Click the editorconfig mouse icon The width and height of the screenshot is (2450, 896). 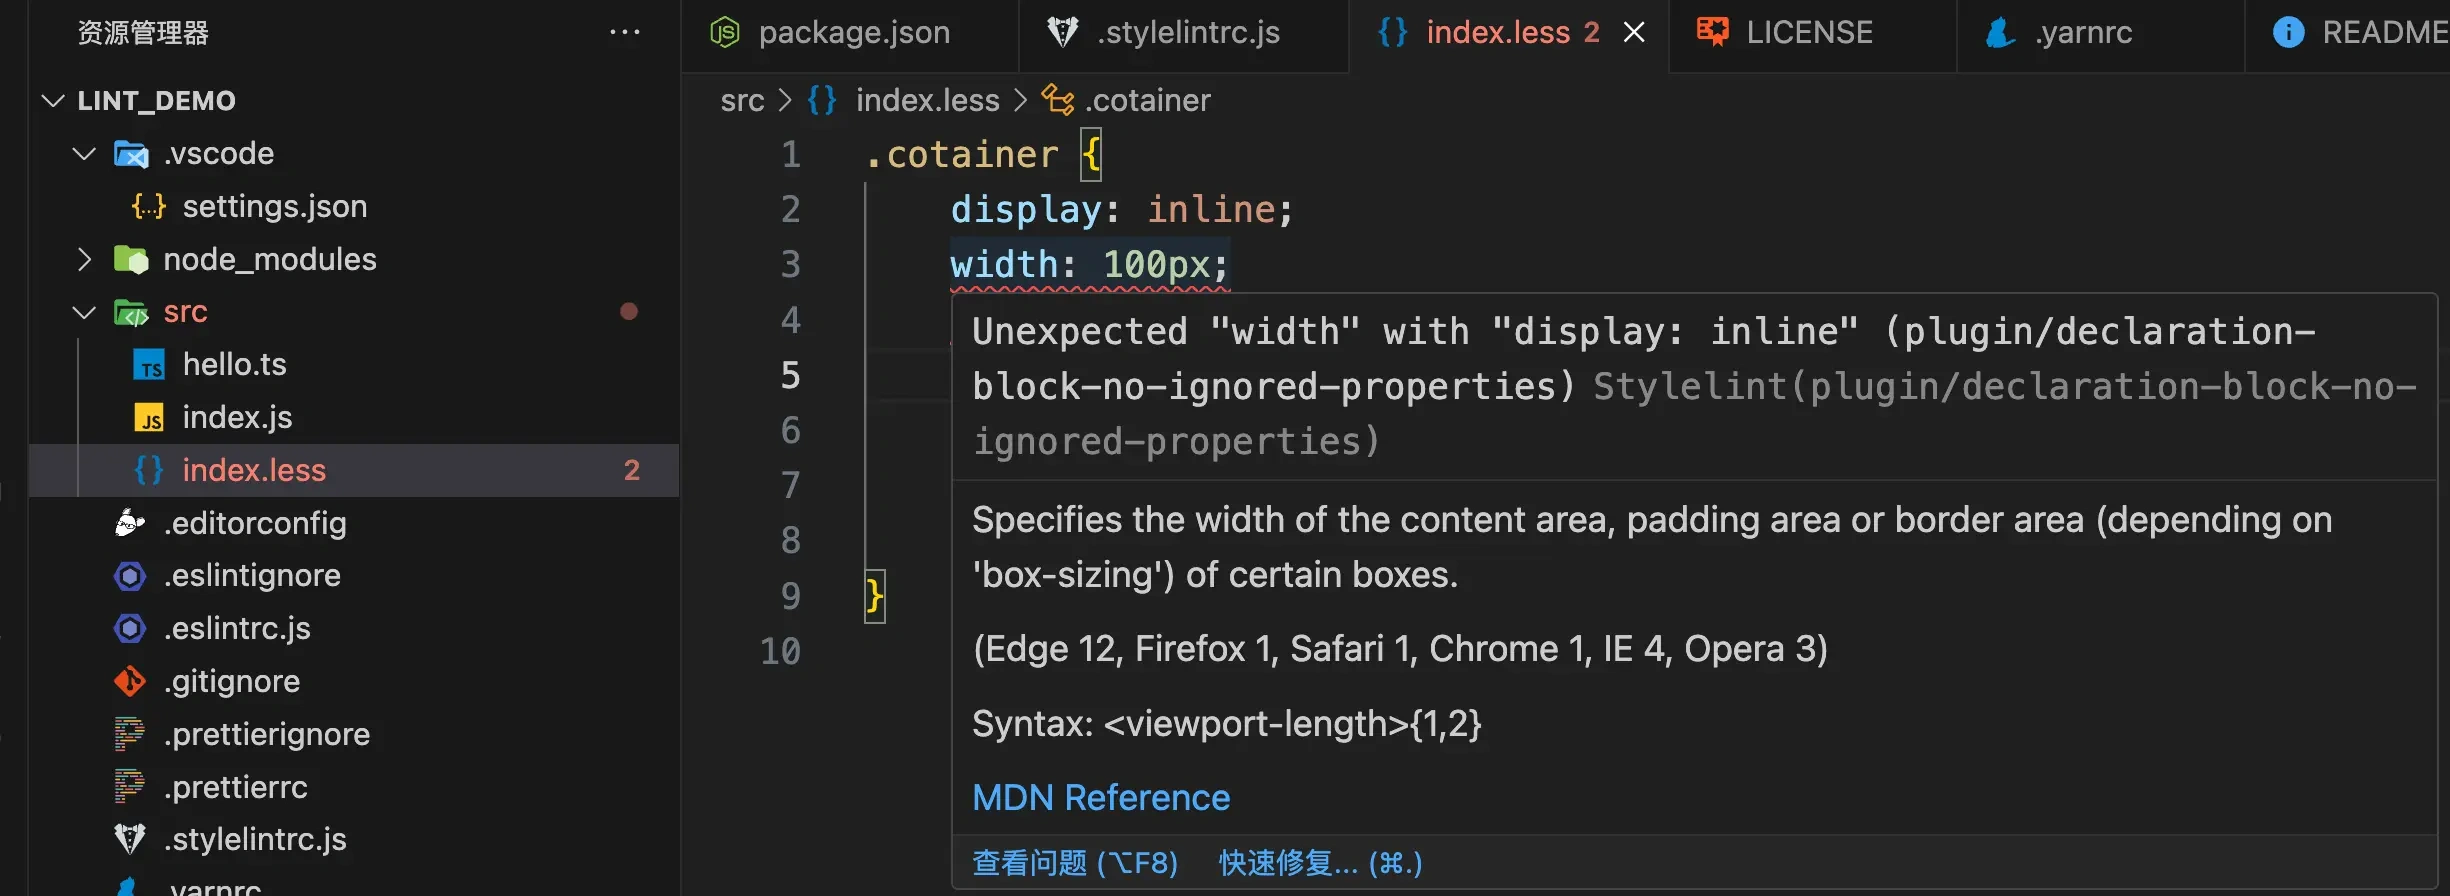click(130, 523)
